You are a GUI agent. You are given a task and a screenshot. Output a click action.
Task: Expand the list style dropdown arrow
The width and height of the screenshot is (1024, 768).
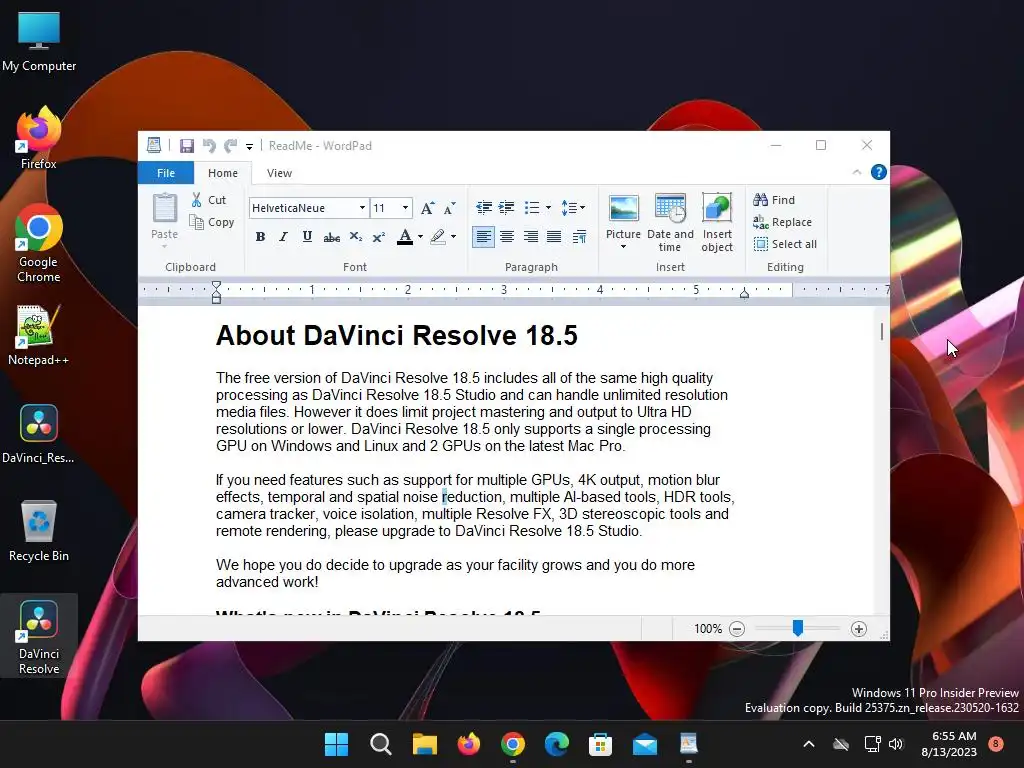pyautogui.click(x=548, y=208)
